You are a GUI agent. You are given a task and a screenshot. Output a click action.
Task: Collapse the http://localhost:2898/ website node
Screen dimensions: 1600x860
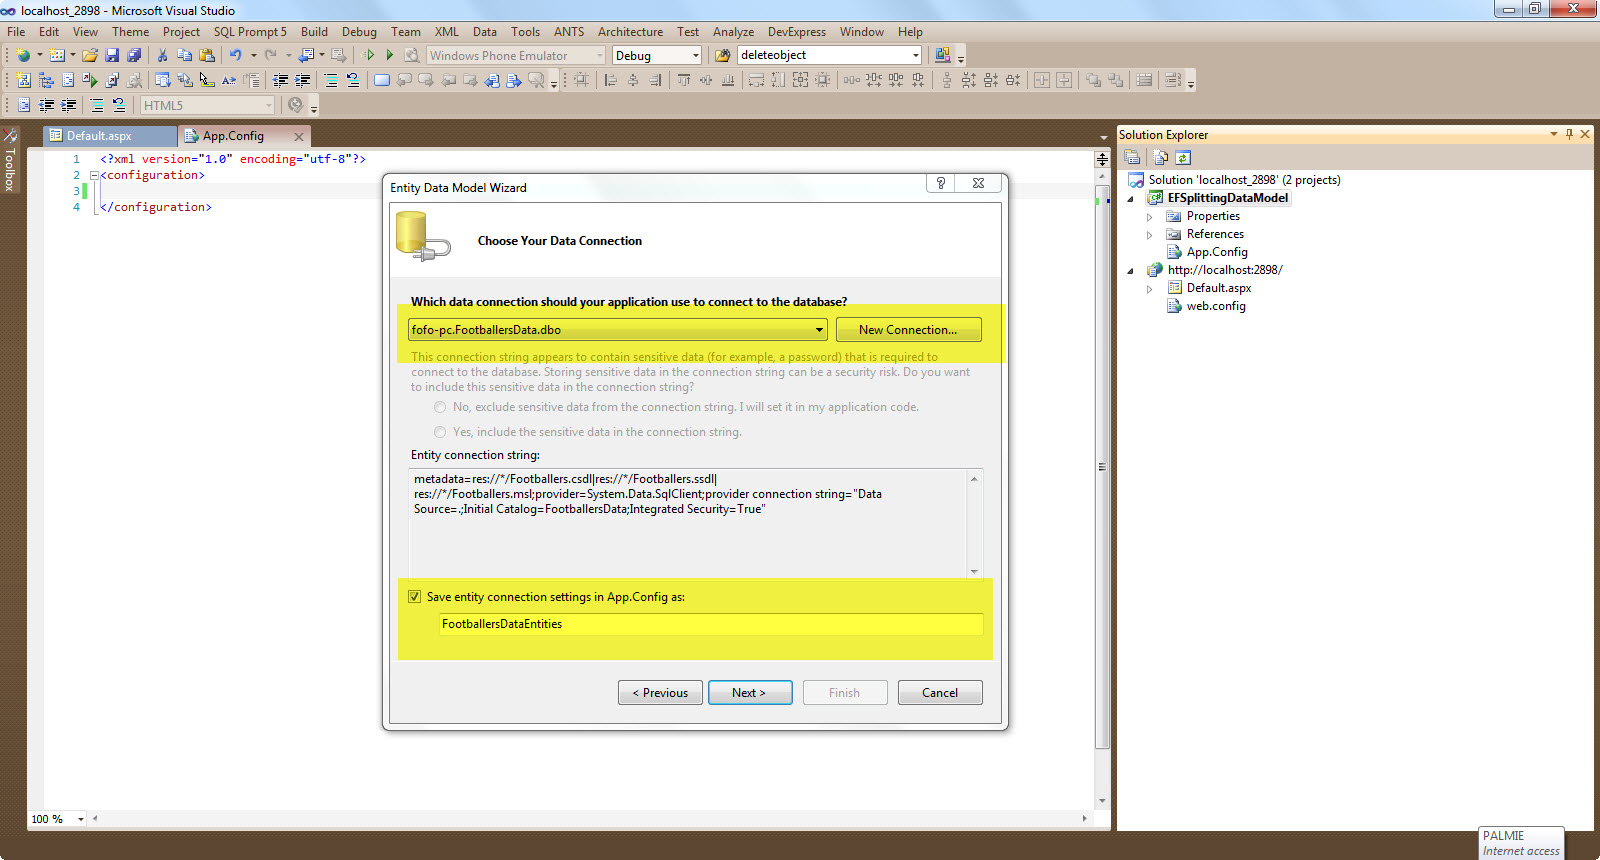pyautogui.click(x=1131, y=271)
